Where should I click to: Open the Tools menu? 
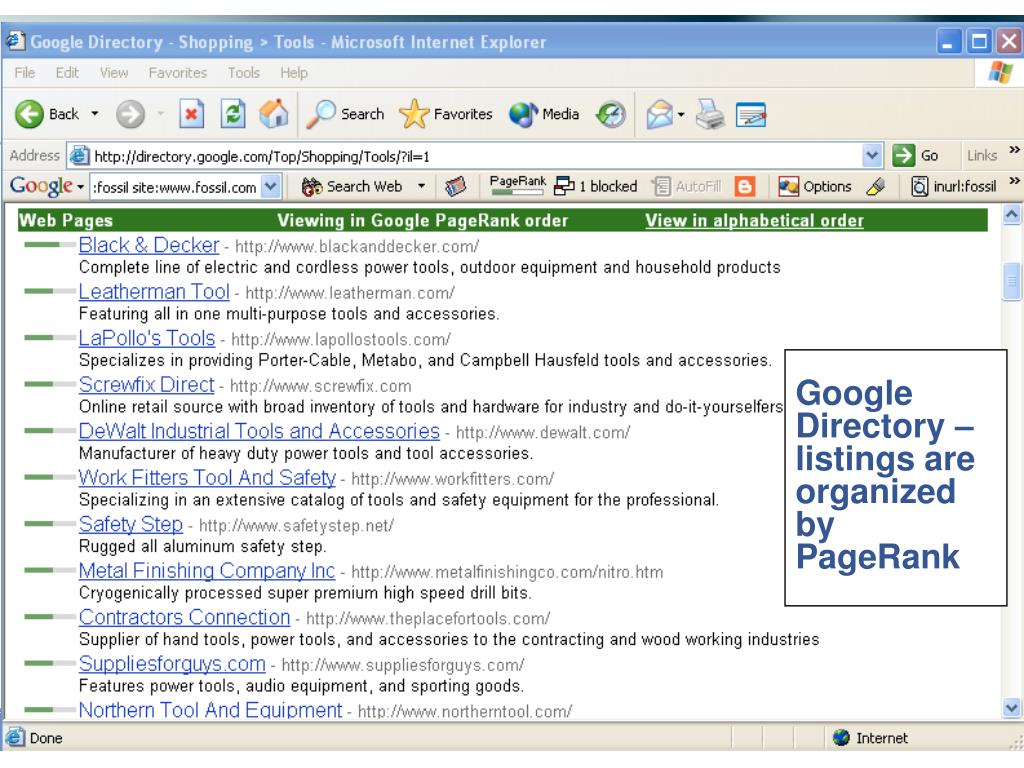244,72
